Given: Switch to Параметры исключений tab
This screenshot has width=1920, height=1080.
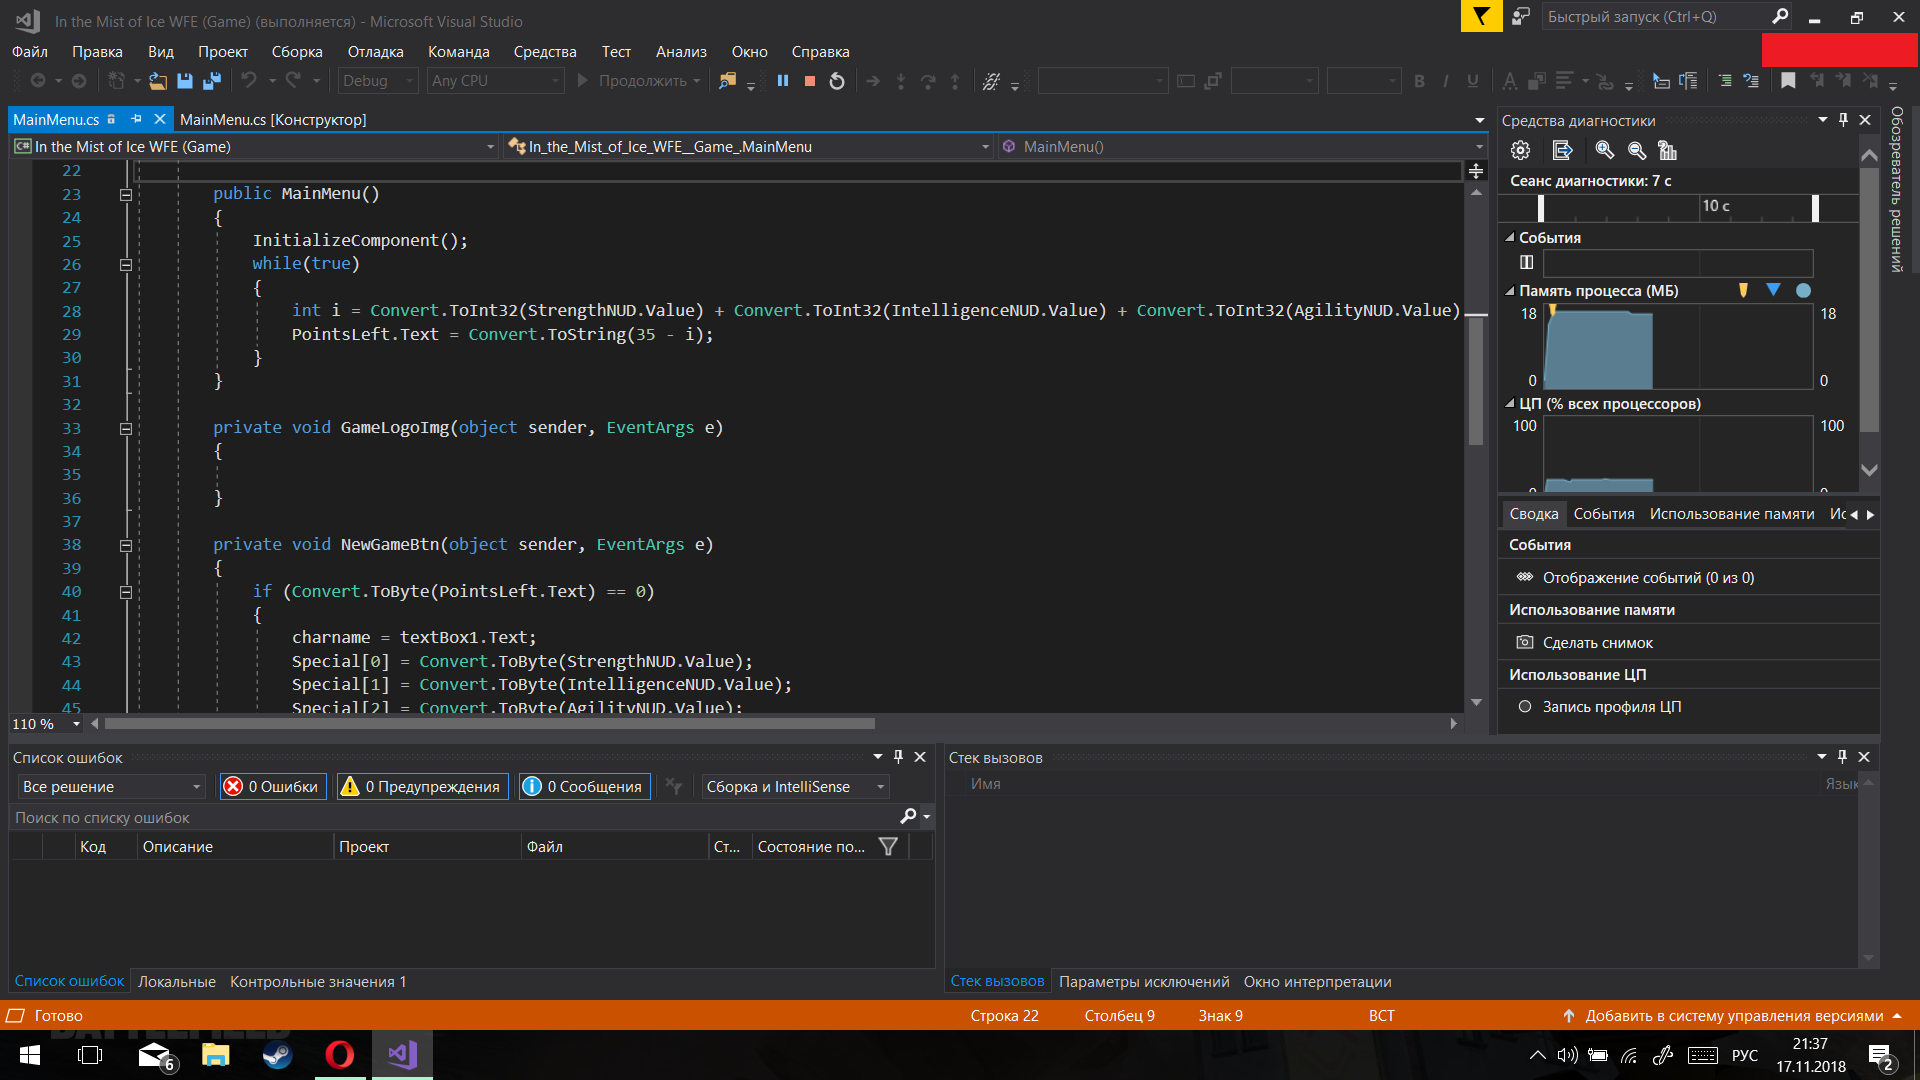Looking at the screenshot, I should click(x=1144, y=981).
